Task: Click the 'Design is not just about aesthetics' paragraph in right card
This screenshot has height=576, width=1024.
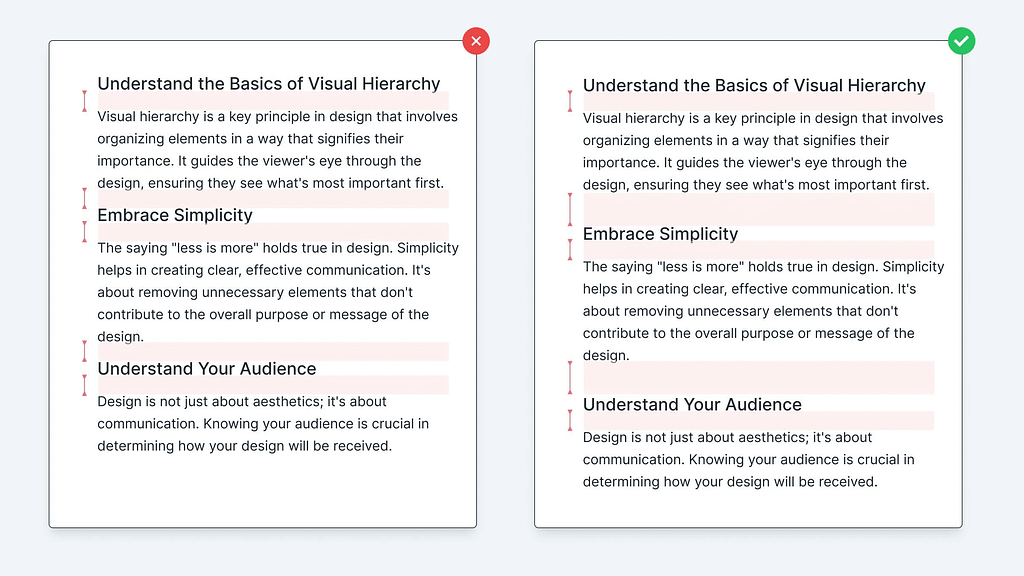Action: (748, 459)
